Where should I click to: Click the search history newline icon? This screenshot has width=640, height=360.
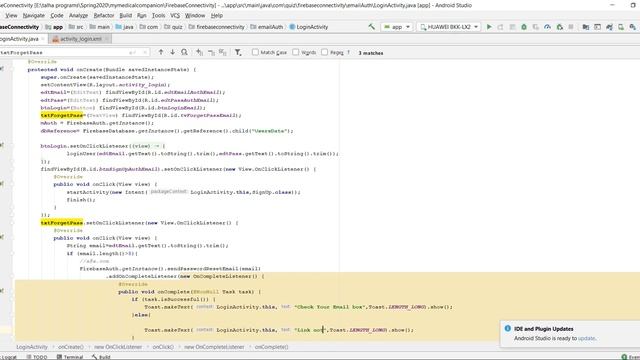click(132, 53)
